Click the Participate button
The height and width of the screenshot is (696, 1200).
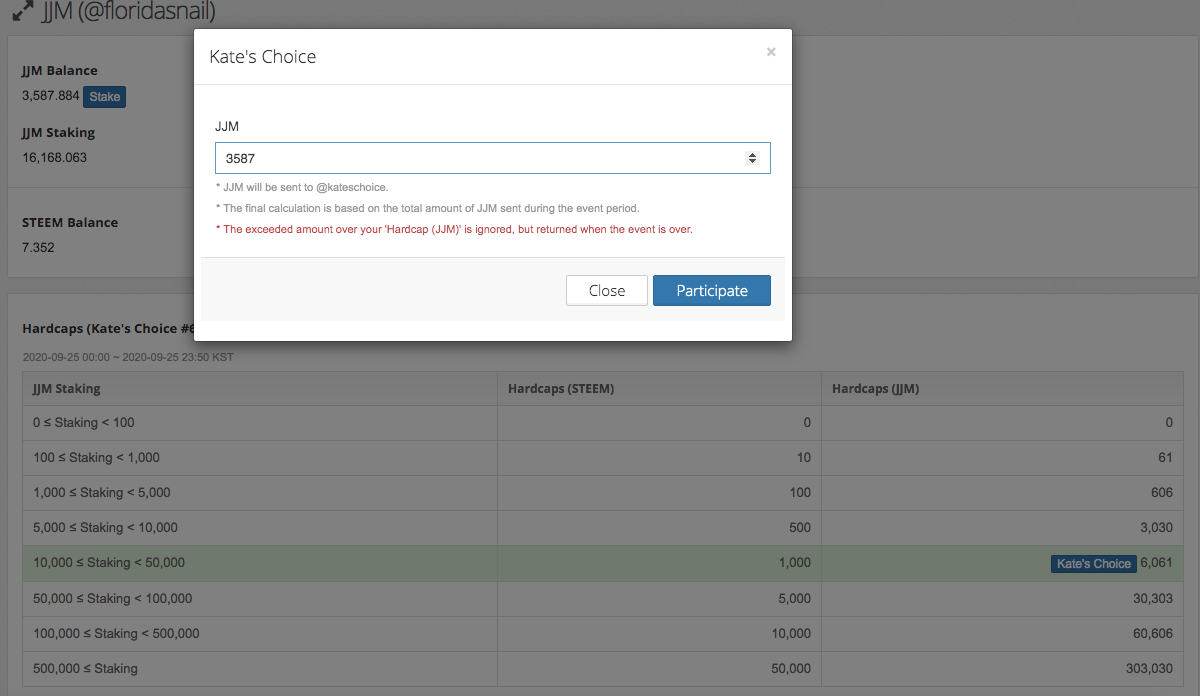pos(712,290)
